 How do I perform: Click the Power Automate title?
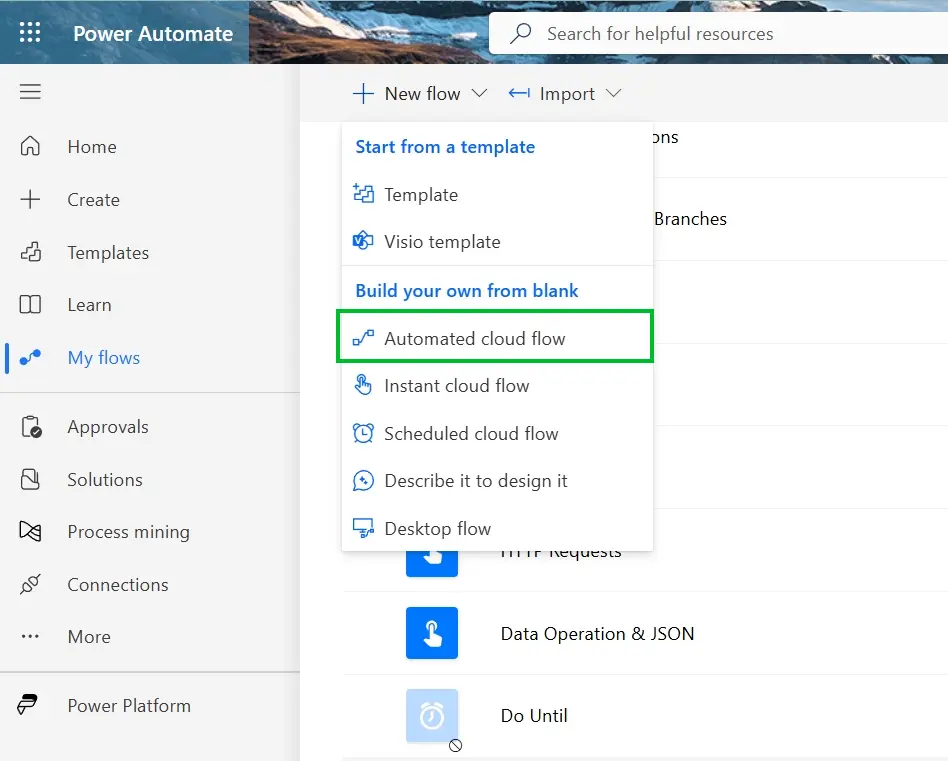coord(153,33)
